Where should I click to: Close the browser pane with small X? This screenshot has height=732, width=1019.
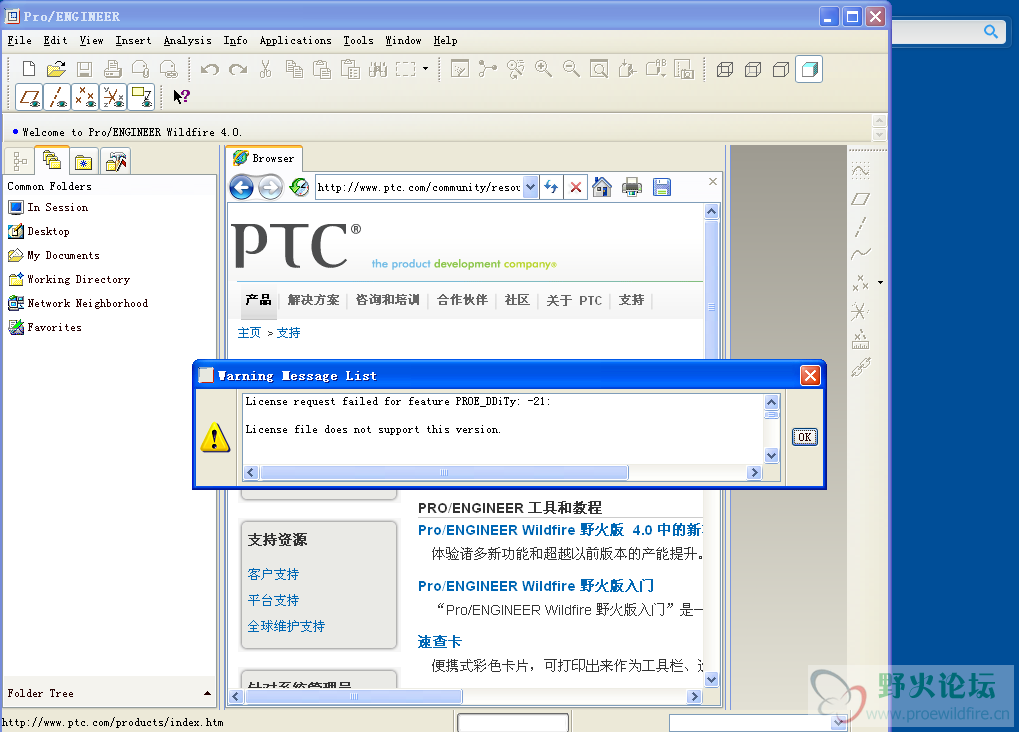713,181
